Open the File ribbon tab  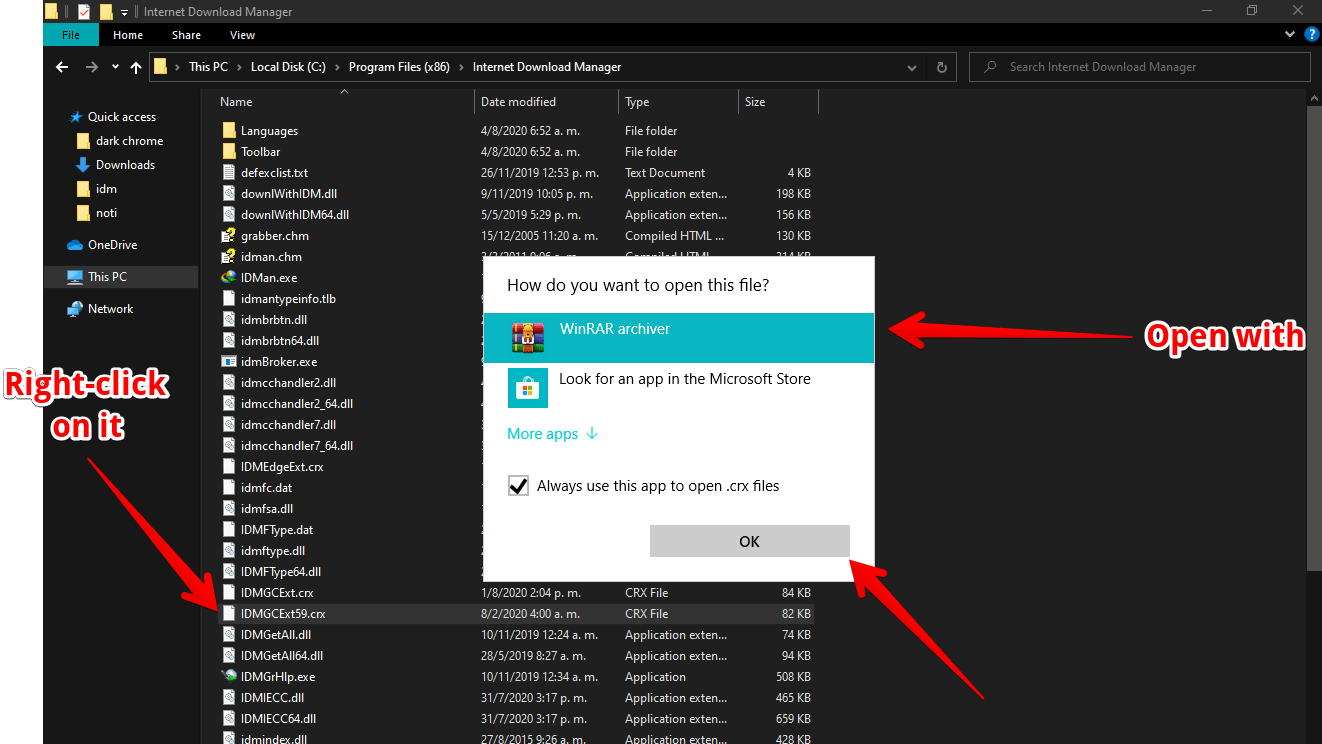[x=71, y=35]
